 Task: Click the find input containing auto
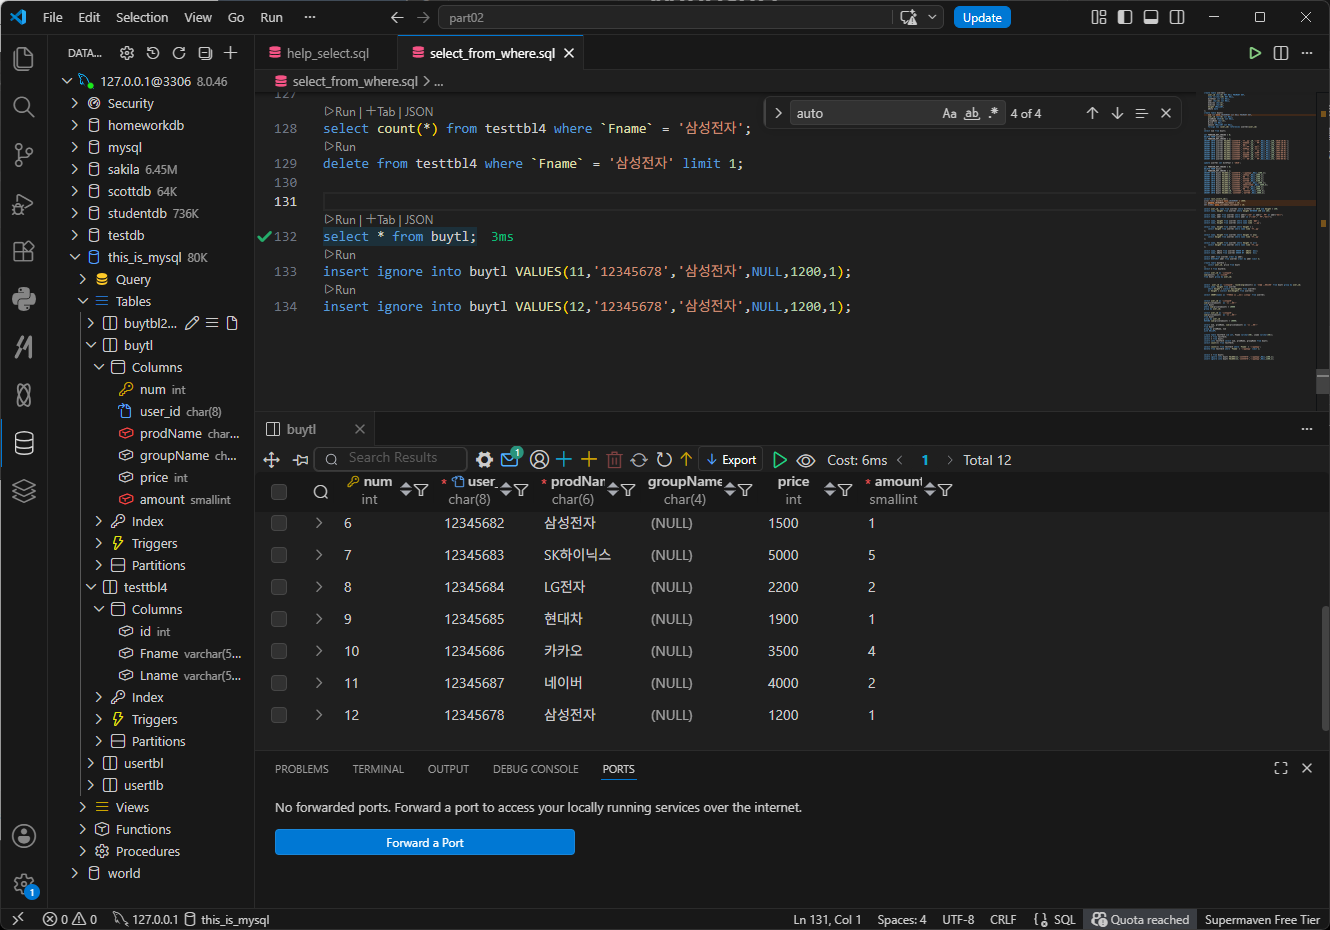coord(864,113)
